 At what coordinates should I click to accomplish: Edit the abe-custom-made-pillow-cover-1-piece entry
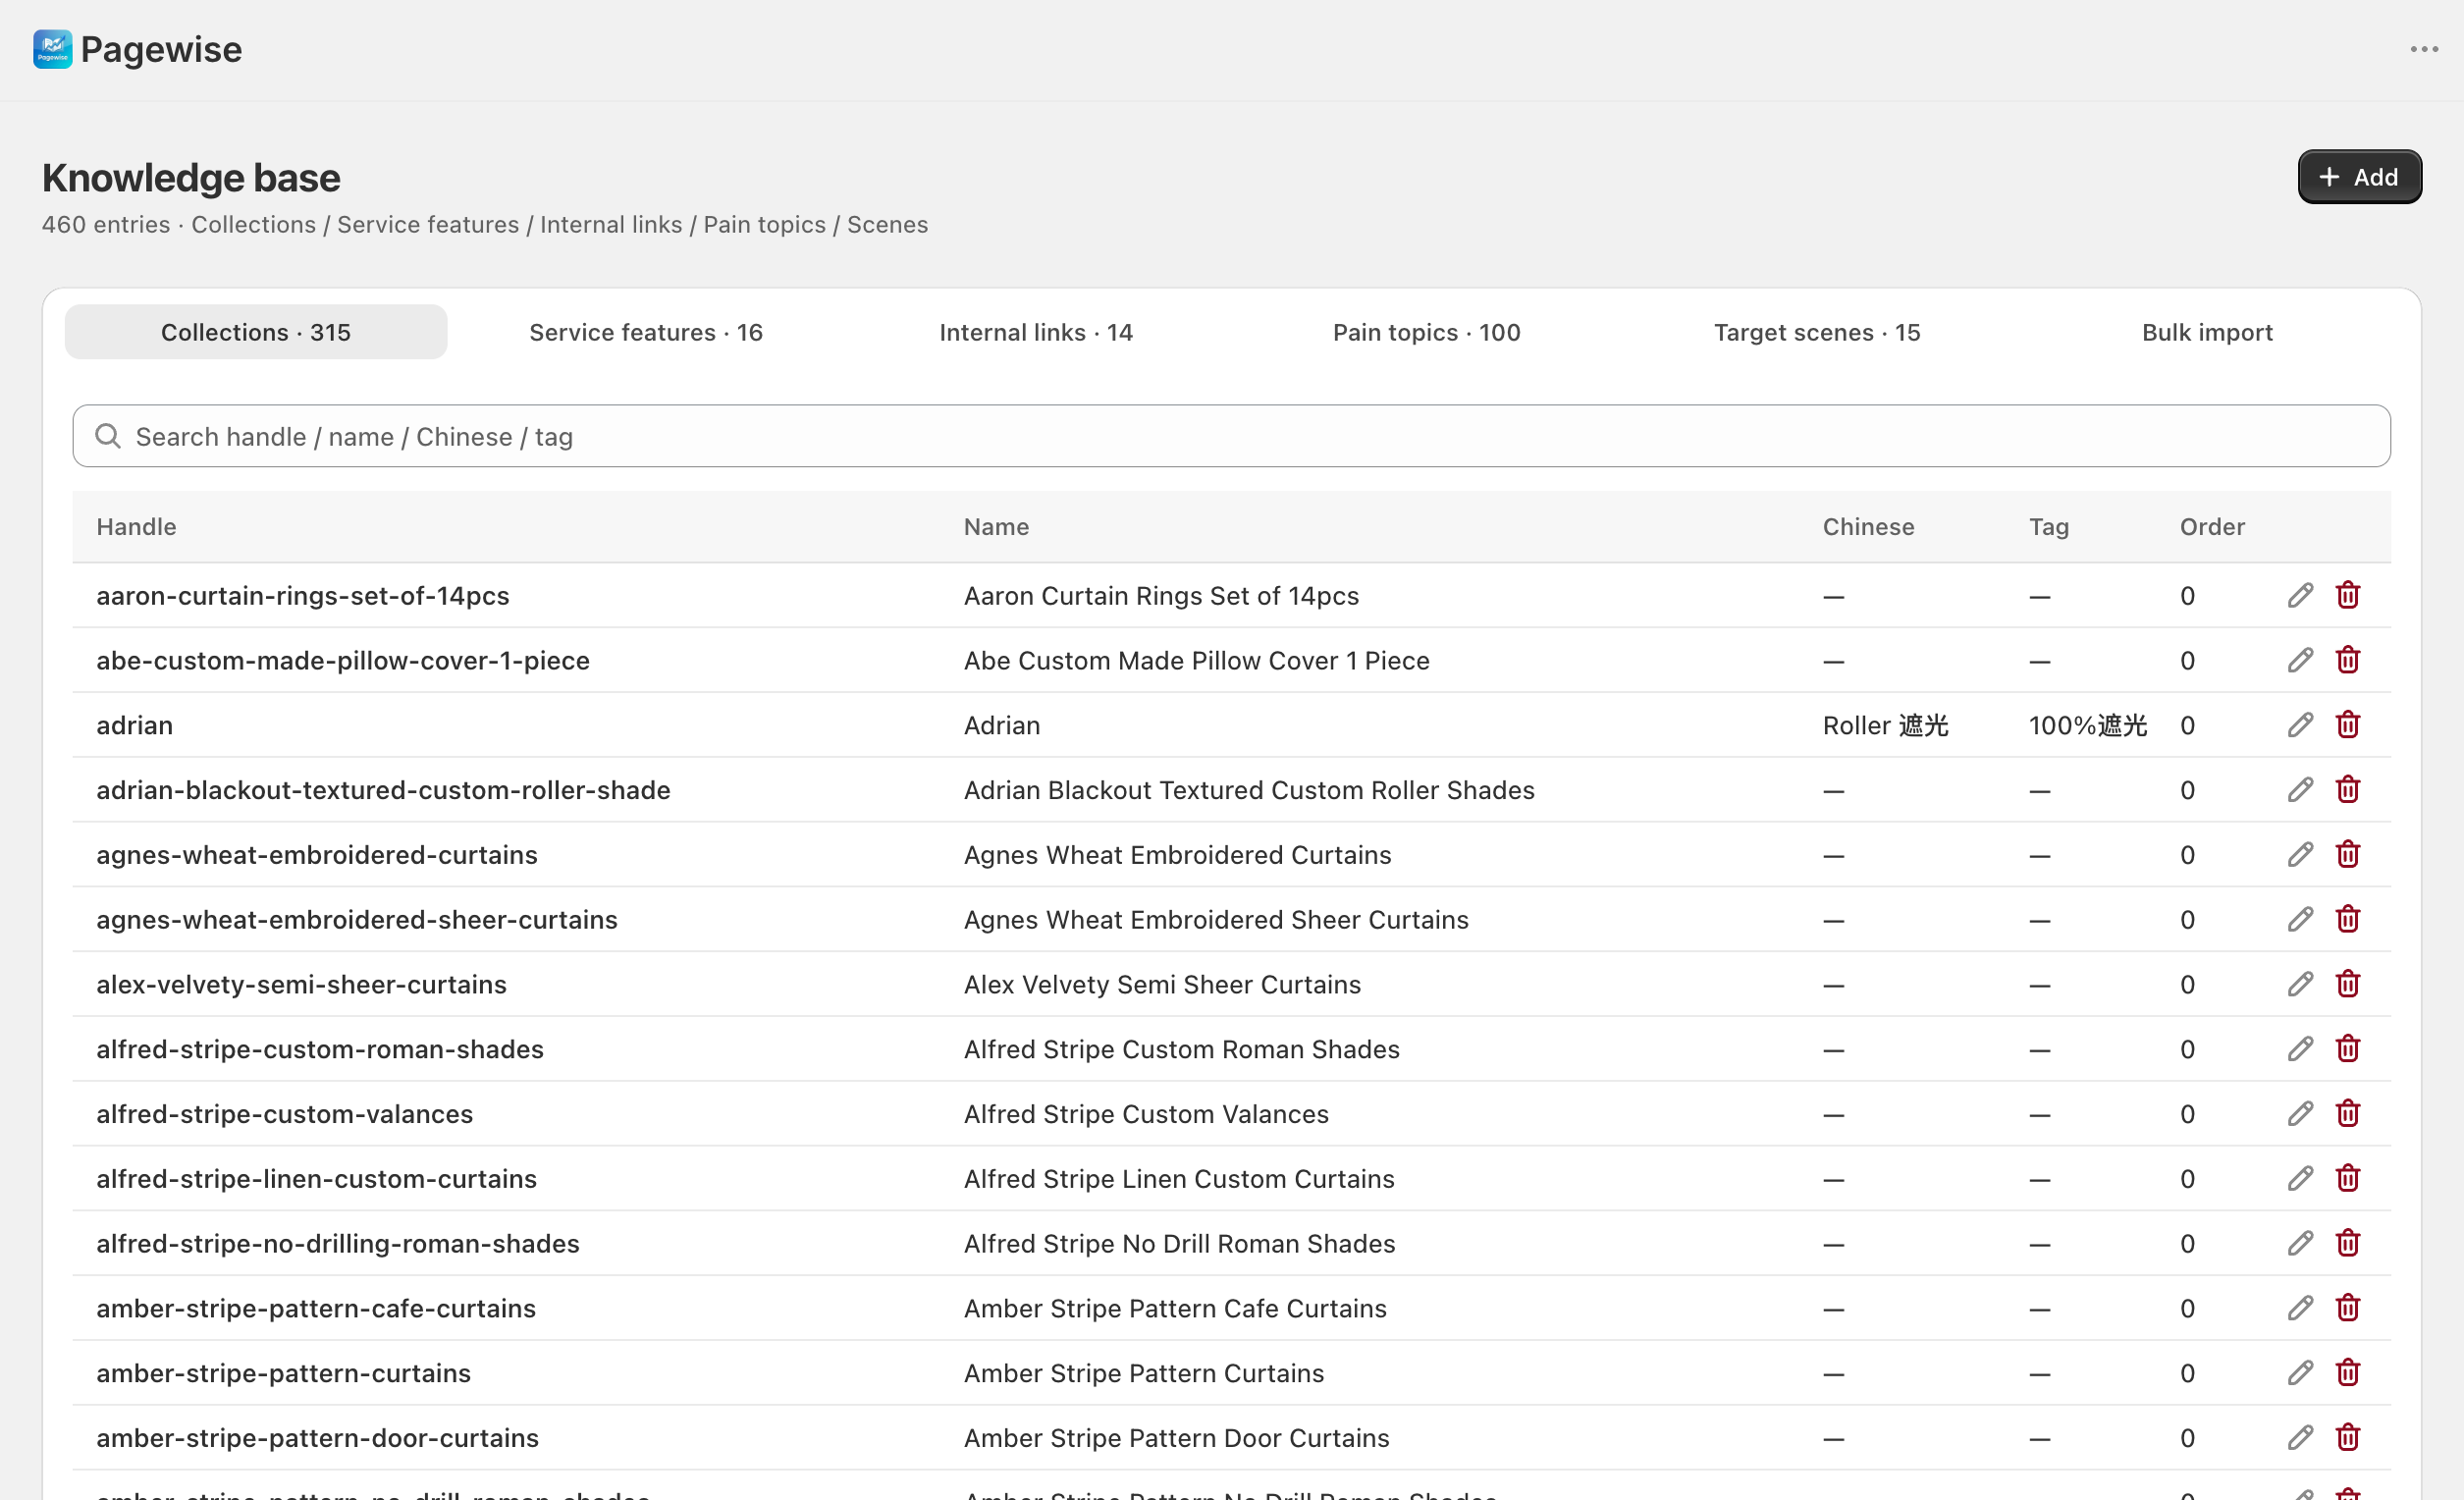coord(2300,660)
